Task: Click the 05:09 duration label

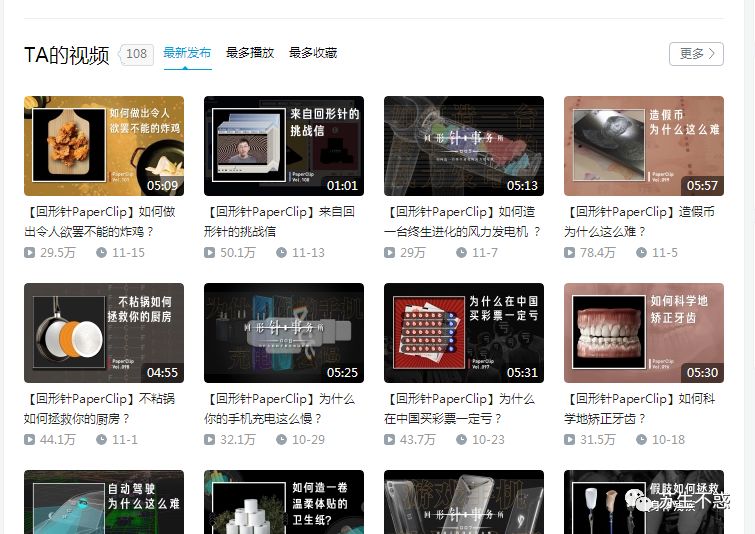Action: (162, 185)
